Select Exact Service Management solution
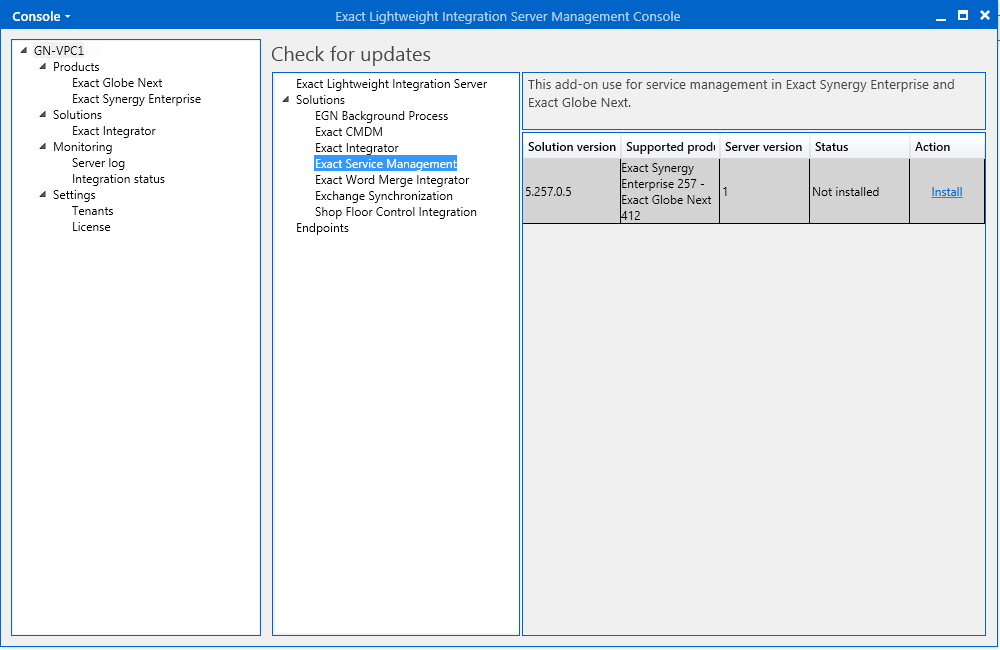The height and width of the screenshot is (650, 1000). pyautogui.click(x=386, y=164)
